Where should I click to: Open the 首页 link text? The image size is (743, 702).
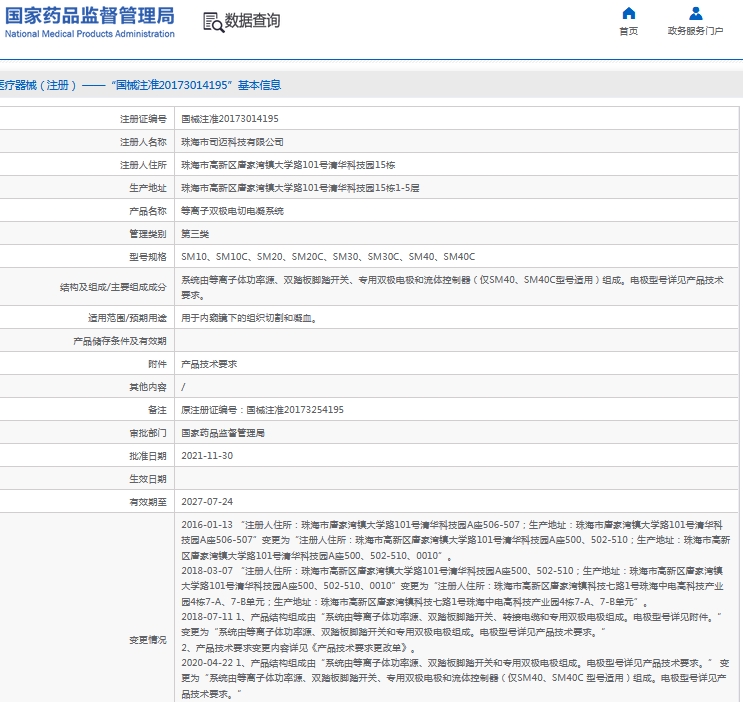[x=628, y=31]
